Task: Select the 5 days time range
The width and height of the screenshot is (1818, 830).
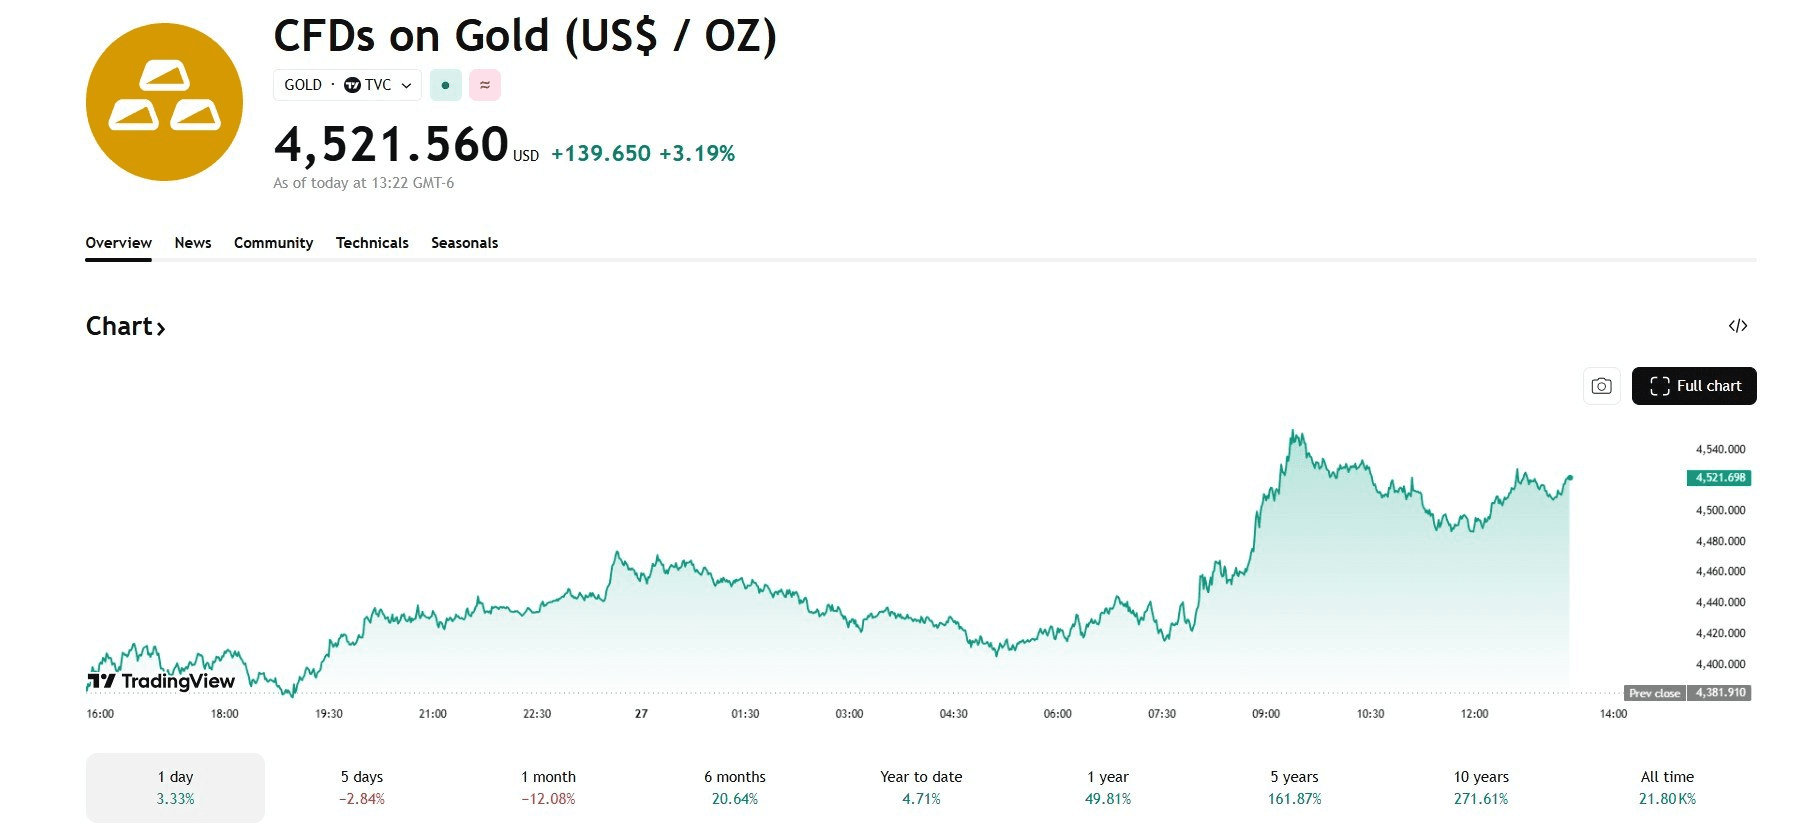Action: [x=362, y=787]
